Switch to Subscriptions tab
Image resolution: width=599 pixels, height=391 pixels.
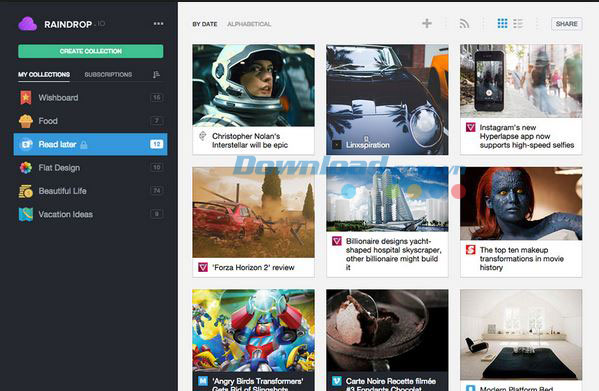[108, 74]
